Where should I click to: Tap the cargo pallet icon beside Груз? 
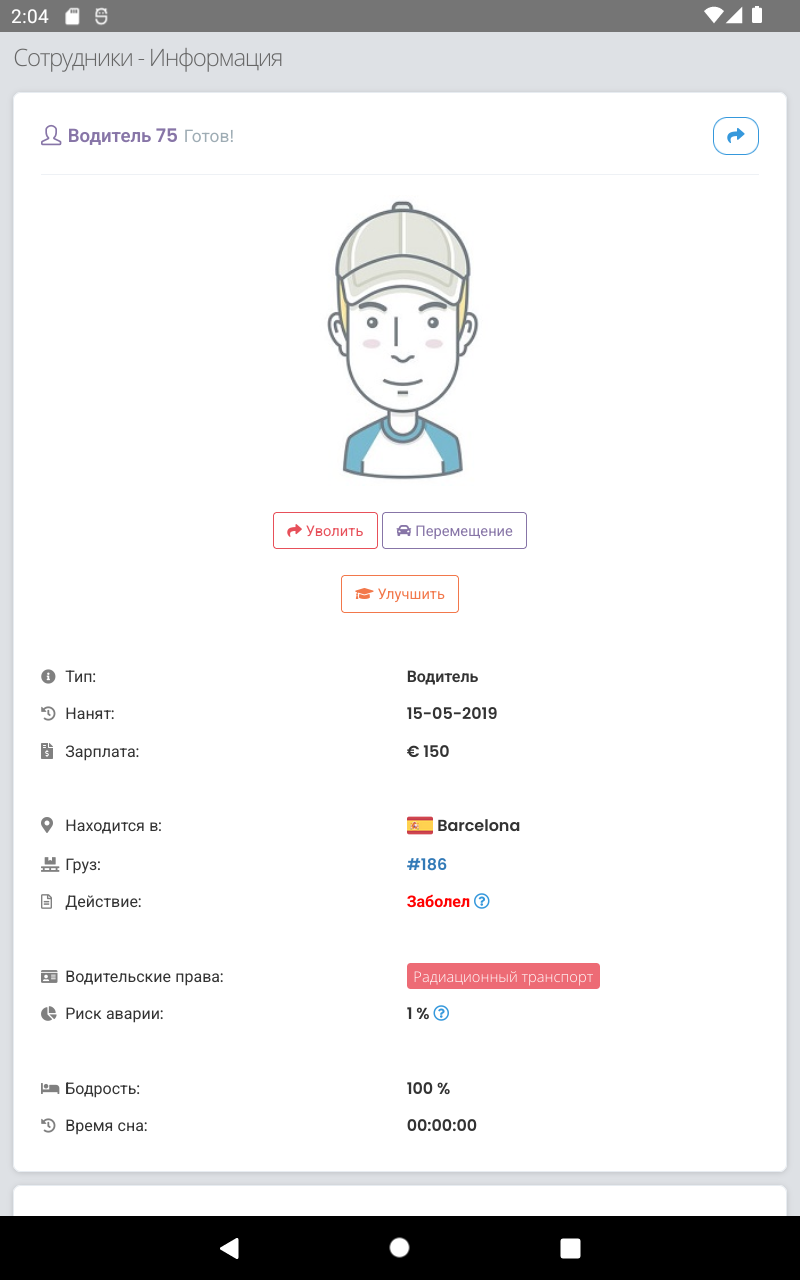point(47,864)
